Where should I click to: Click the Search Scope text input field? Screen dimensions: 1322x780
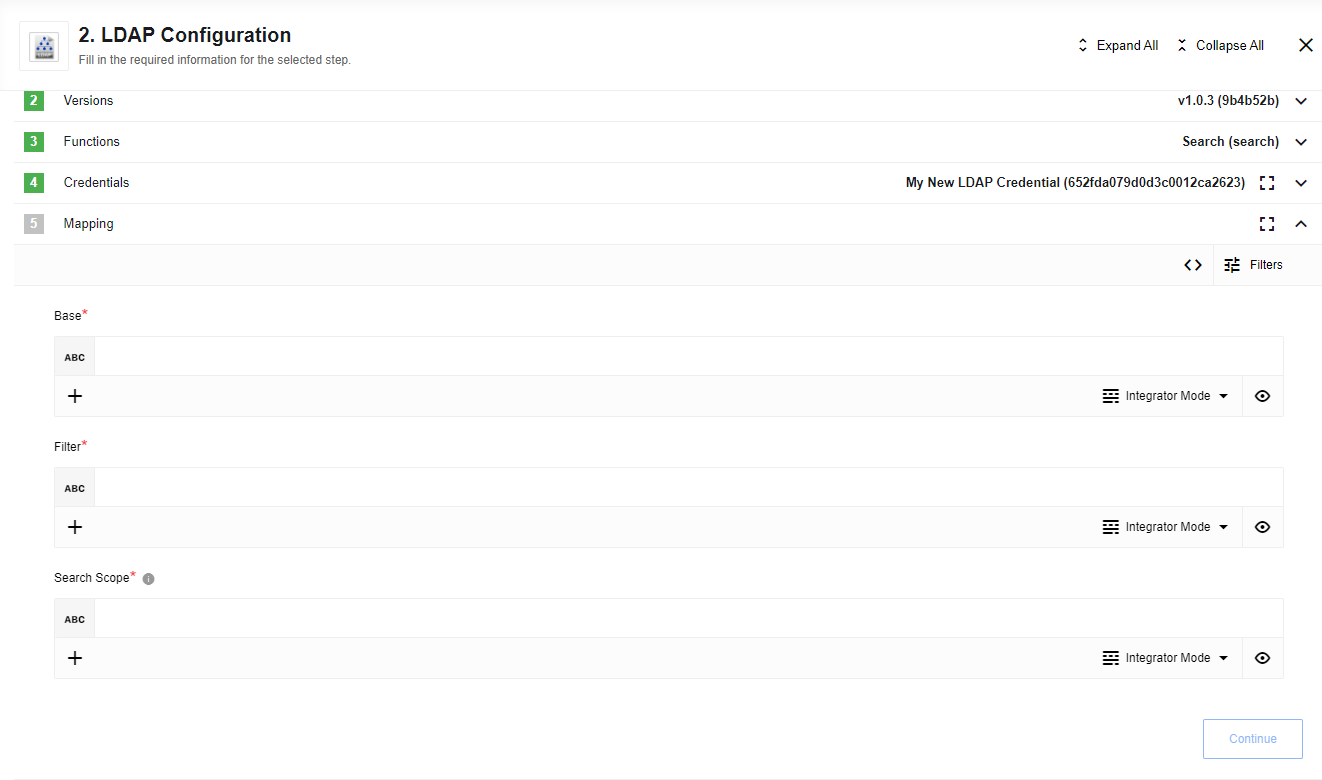point(688,619)
